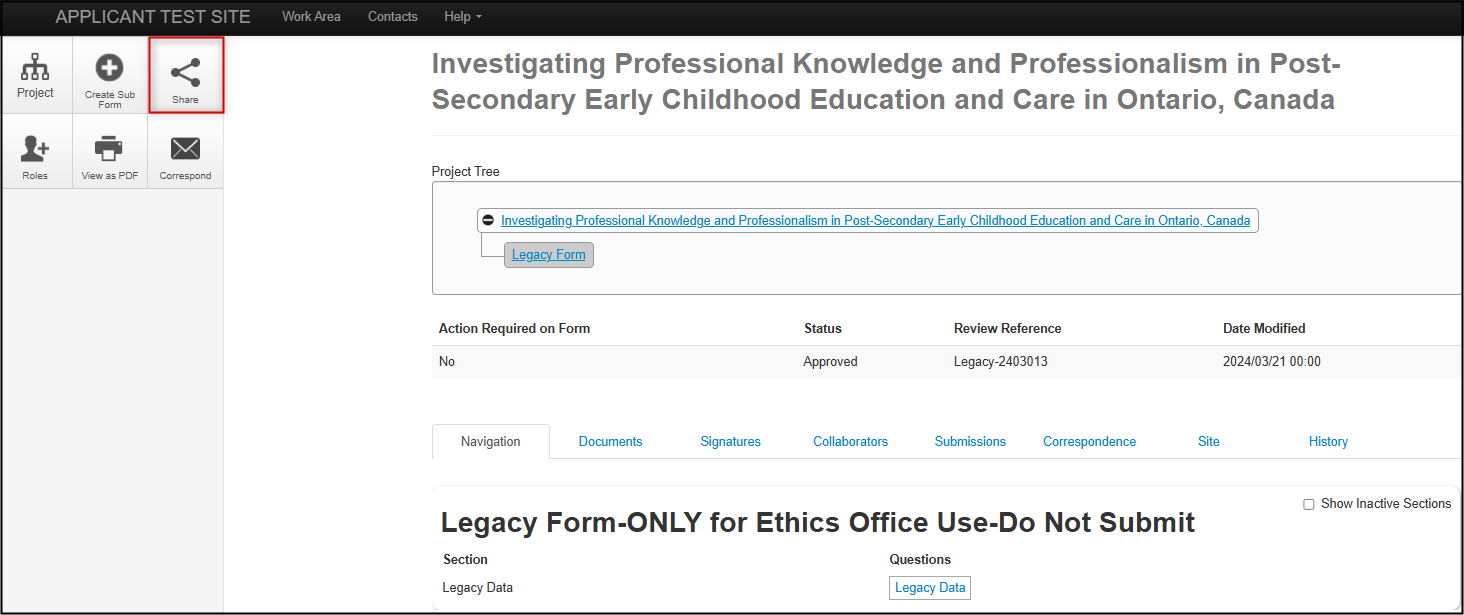Open the Legacy Data questions link

[x=930, y=588]
